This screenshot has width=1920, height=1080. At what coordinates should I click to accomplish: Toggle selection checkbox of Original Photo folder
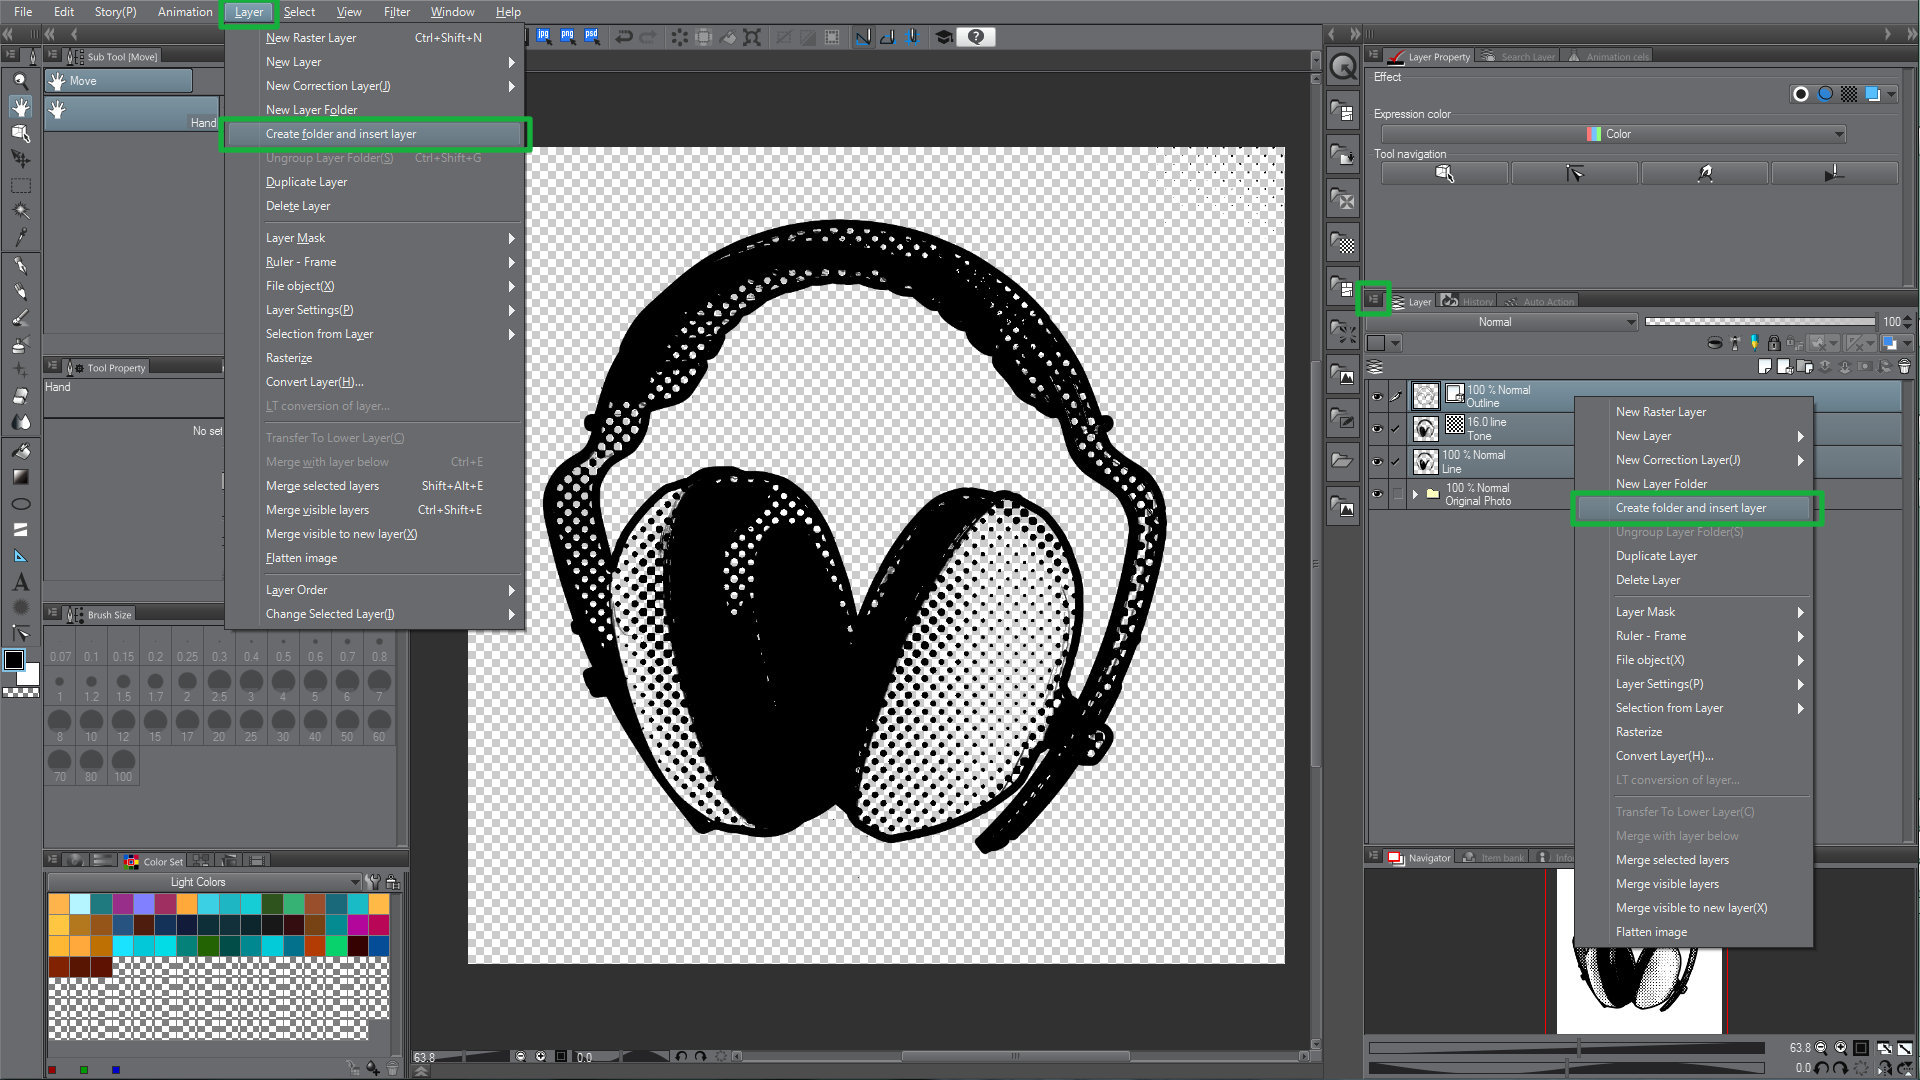pos(1397,494)
